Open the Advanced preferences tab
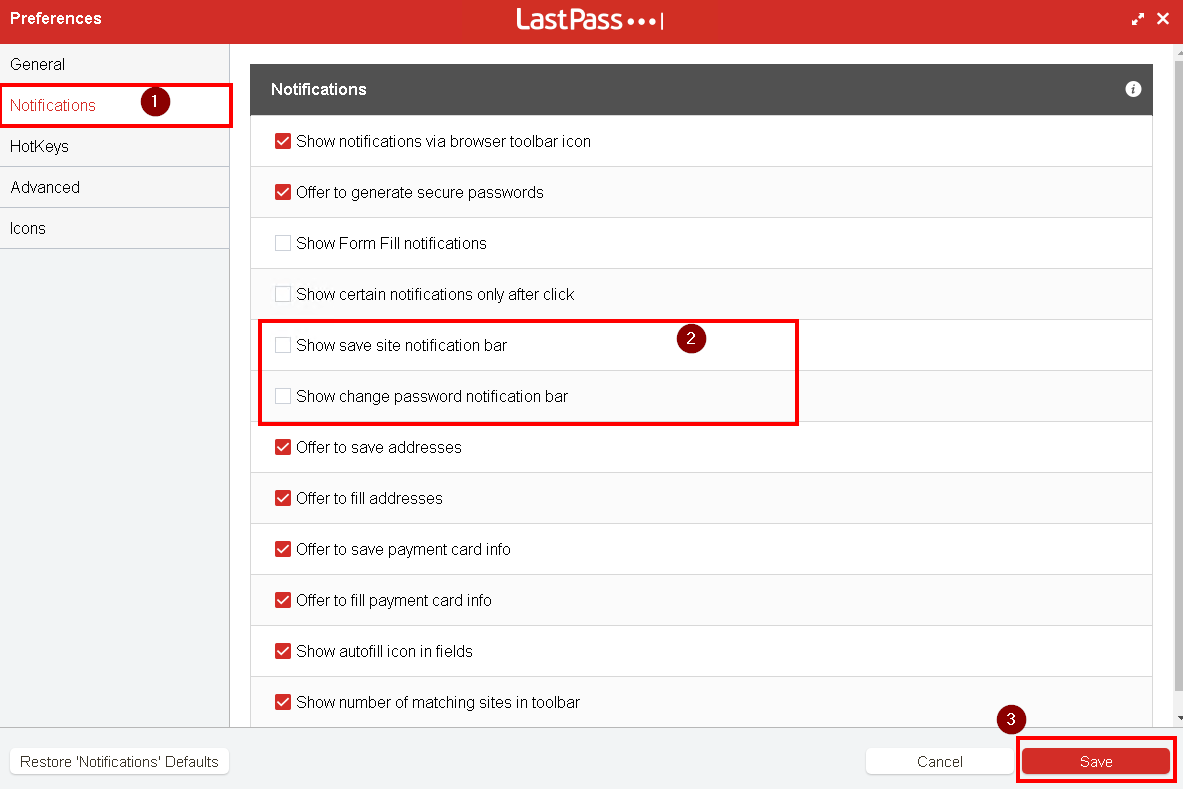1183x789 pixels. click(x=115, y=187)
